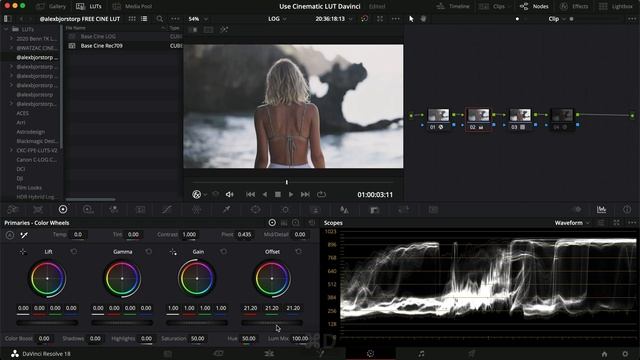Open the Motion Effects palette icon

(x=140, y=209)
